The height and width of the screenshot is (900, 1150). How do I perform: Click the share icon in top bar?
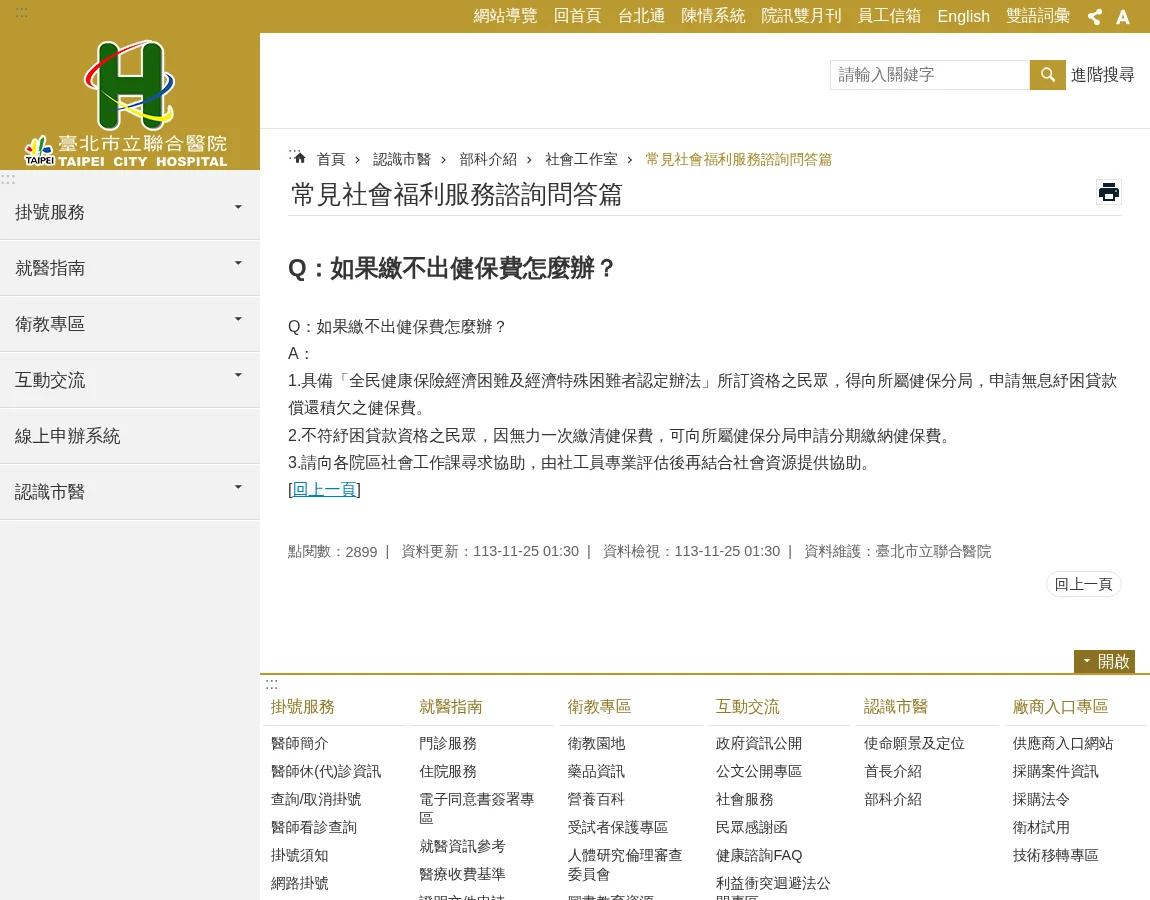point(1094,16)
